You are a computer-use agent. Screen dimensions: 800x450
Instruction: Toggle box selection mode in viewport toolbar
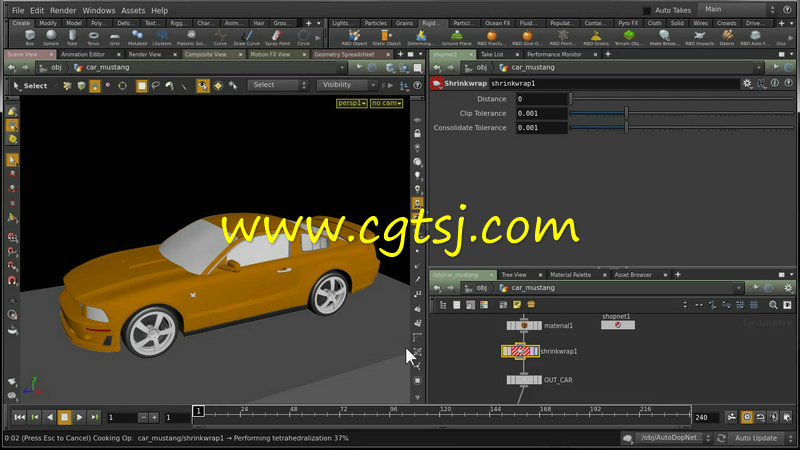tap(141, 86)
